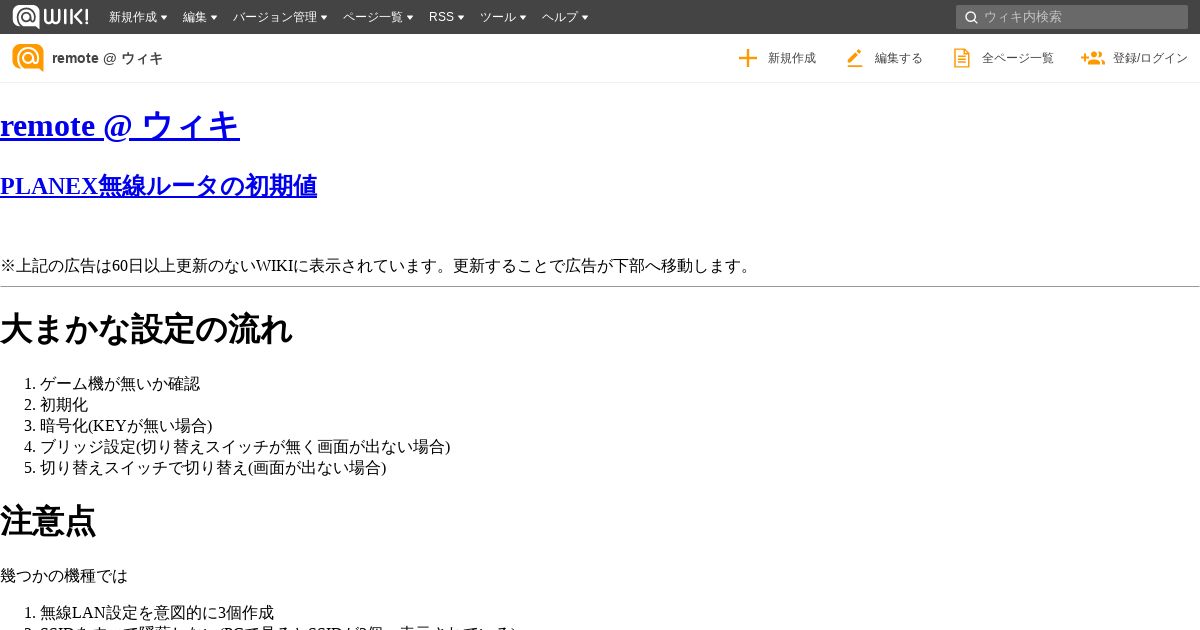
Task: Click the ad notice text starting ※上記の広告
Action: click(x=377, y=266)
